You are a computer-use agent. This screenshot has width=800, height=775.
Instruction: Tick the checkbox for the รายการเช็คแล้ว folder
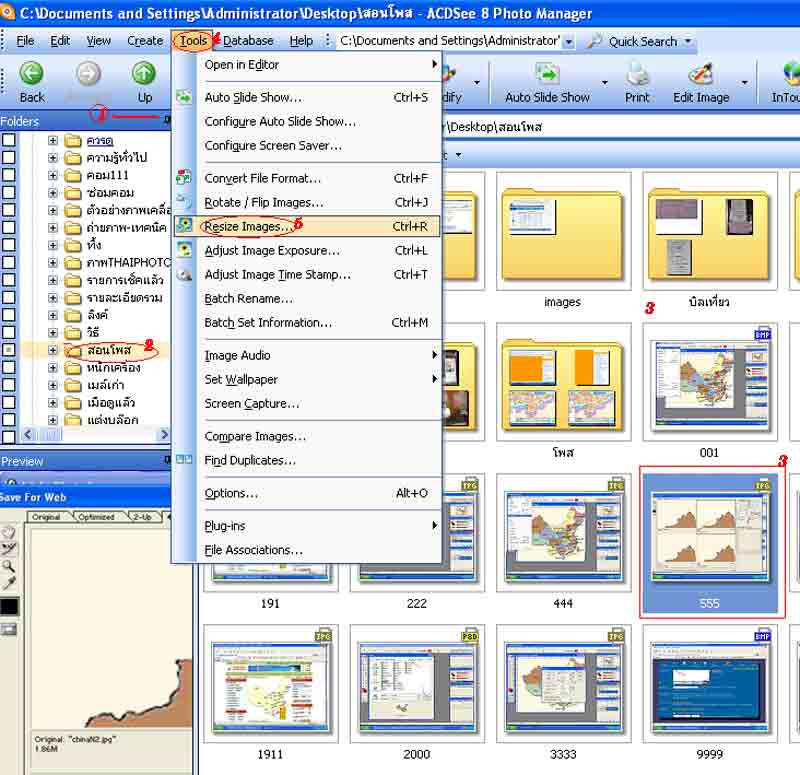[9, 280]
